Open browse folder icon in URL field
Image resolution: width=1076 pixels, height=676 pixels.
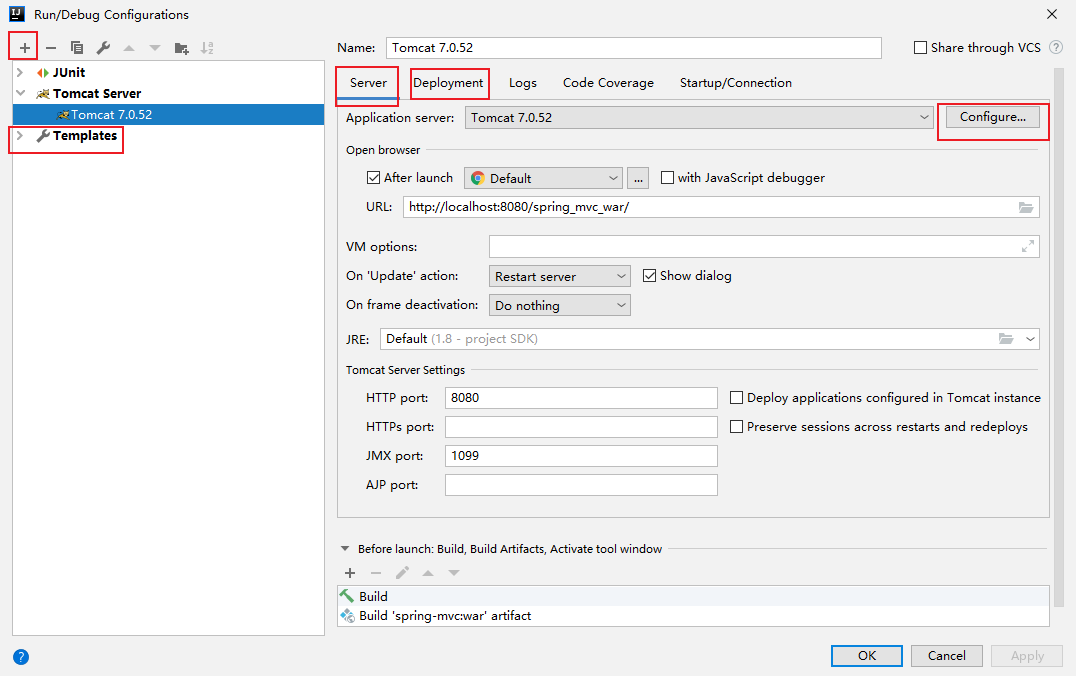point(1025,207)
